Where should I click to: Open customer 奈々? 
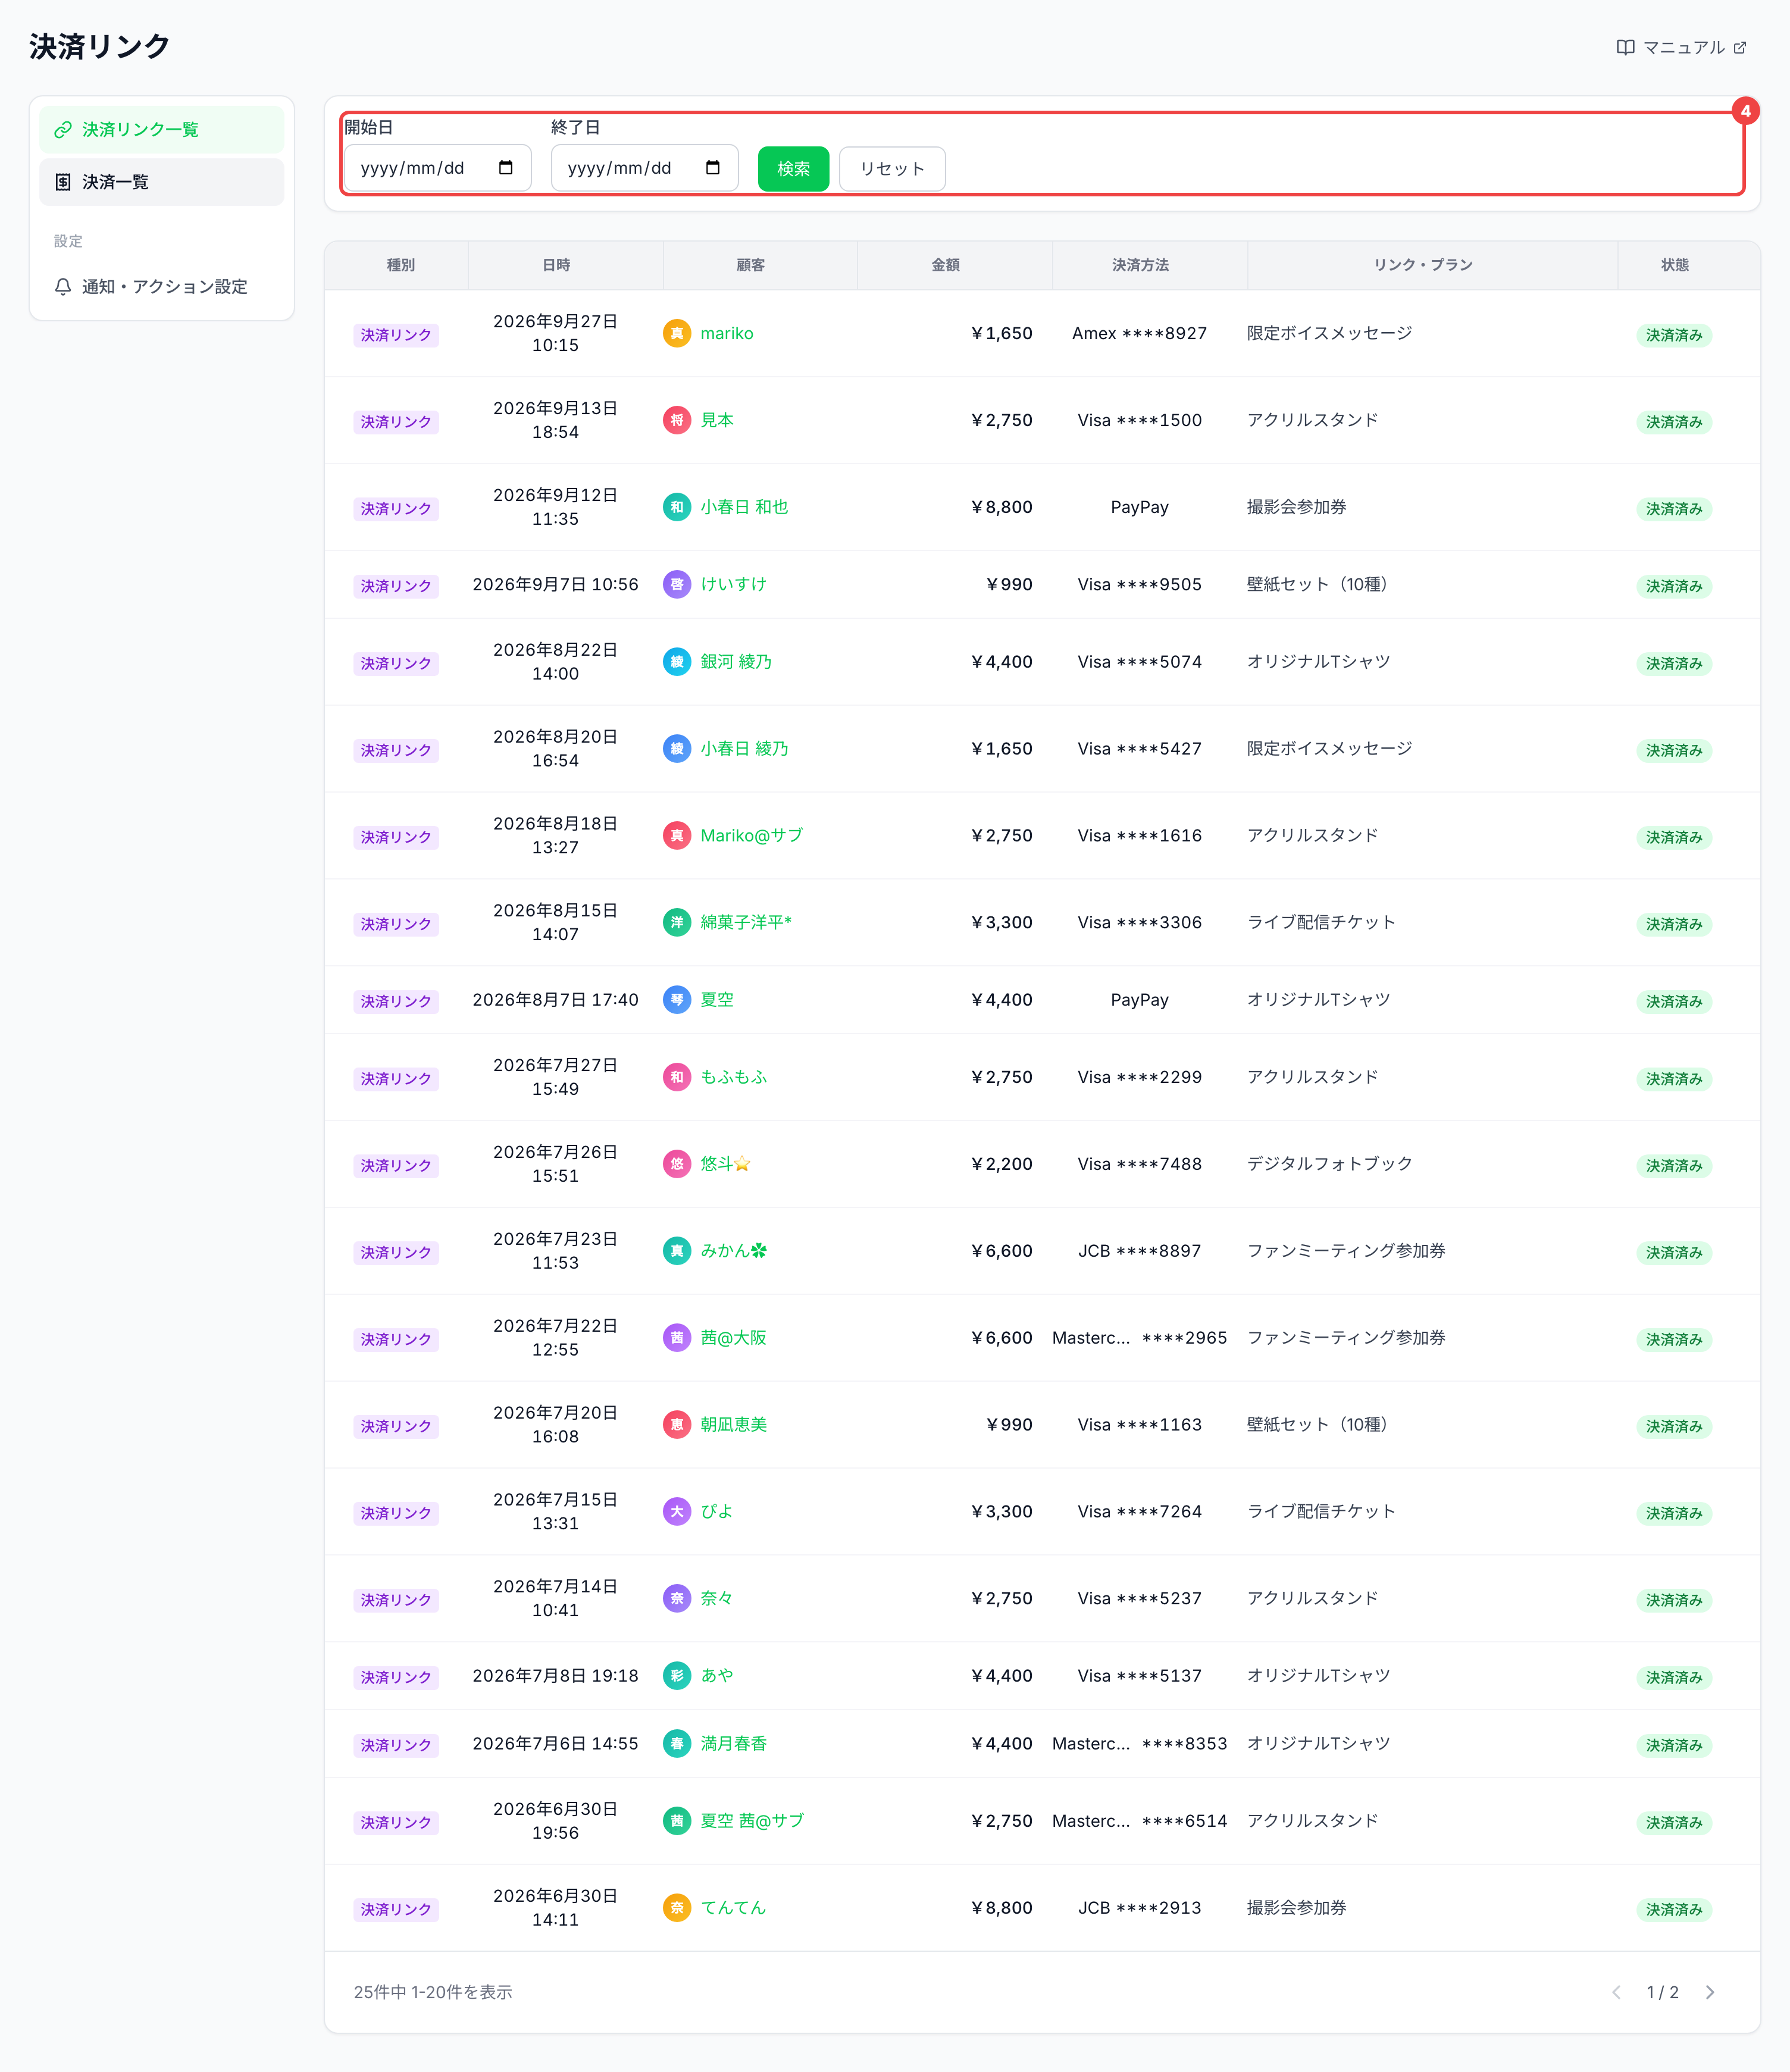717,1598
